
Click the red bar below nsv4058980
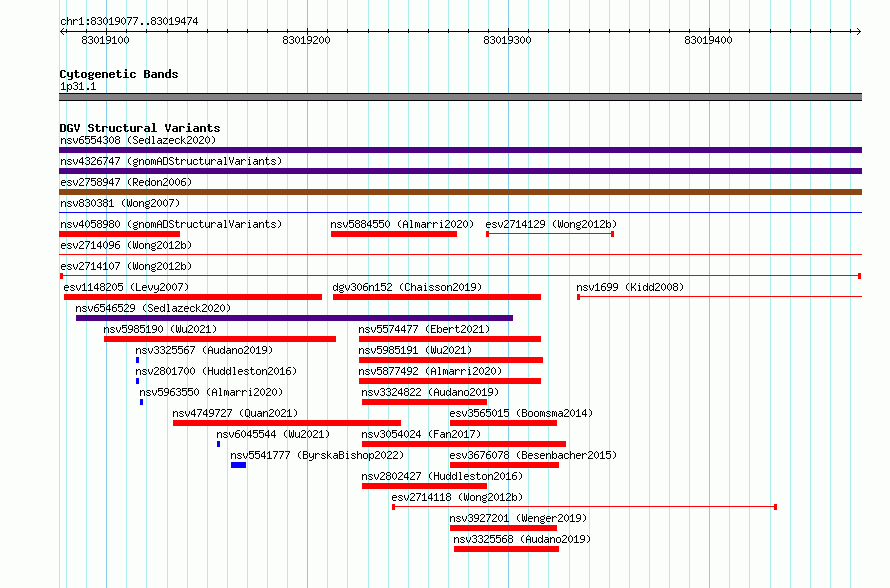point(119,234)
